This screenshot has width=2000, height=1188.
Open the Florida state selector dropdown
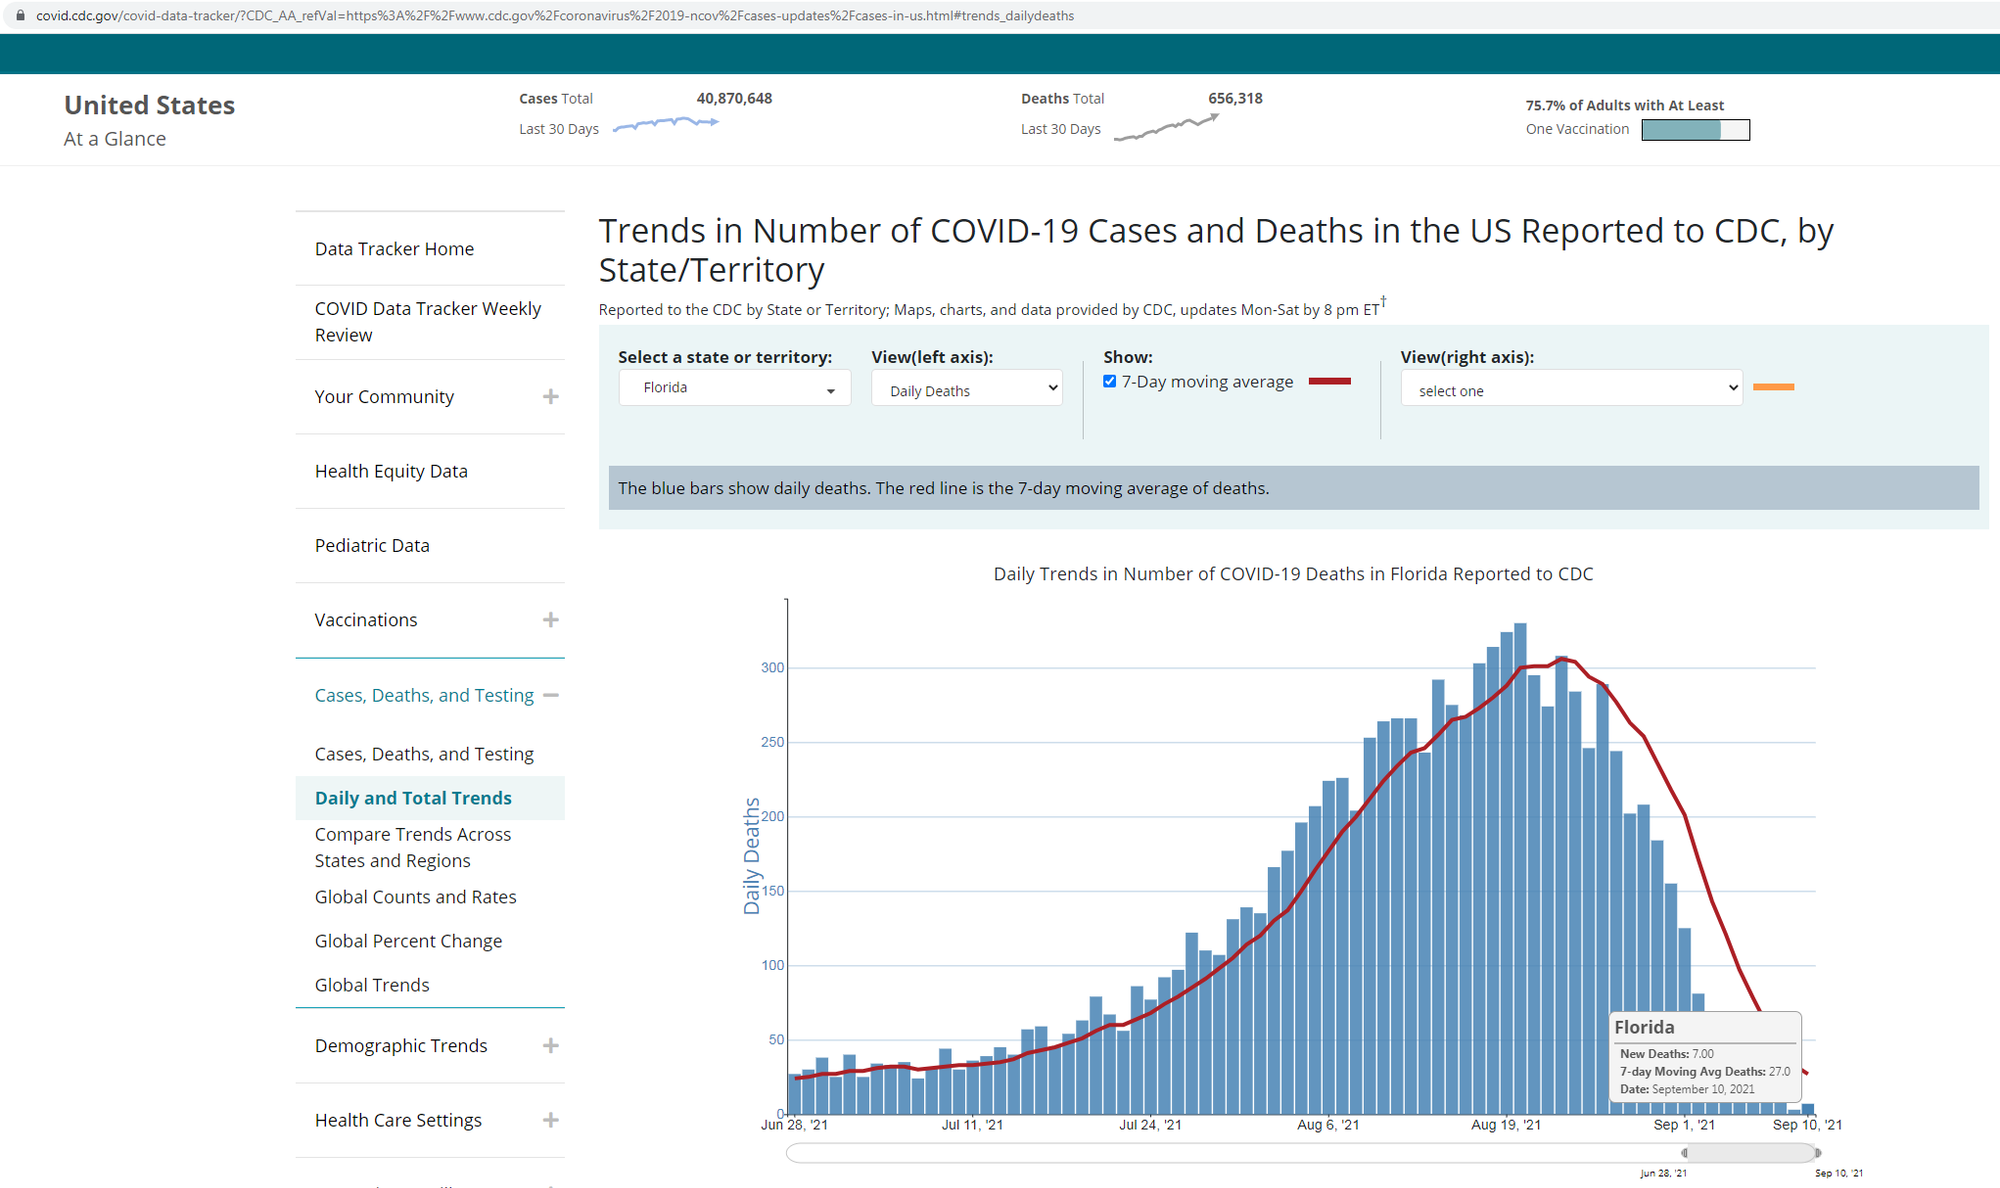point(734,388)
